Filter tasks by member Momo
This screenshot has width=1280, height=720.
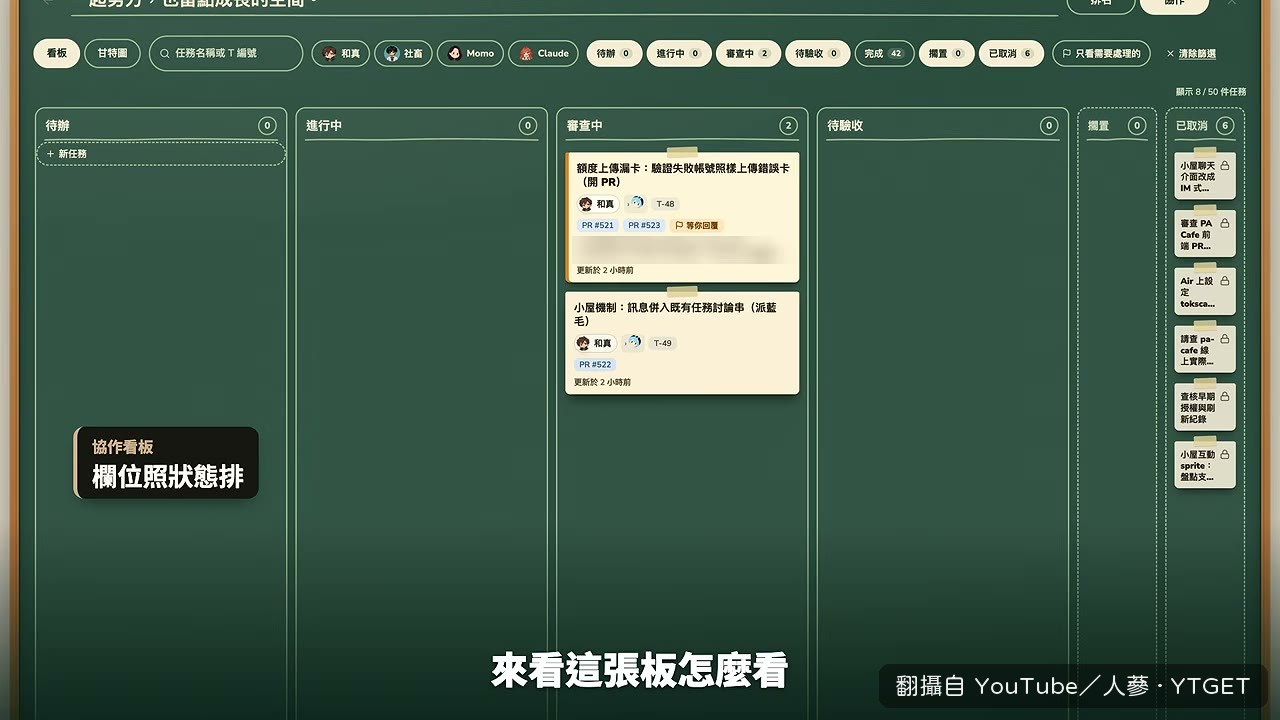click(x=470, y=53)
